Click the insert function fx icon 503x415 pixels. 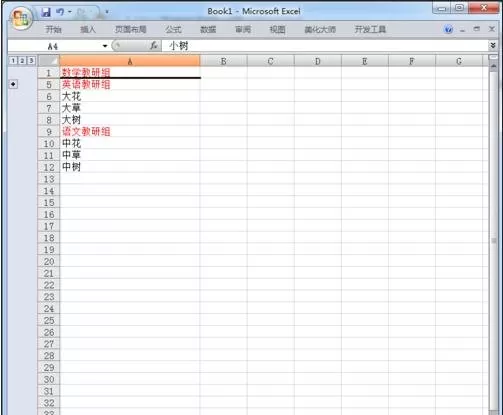(154, 46)
